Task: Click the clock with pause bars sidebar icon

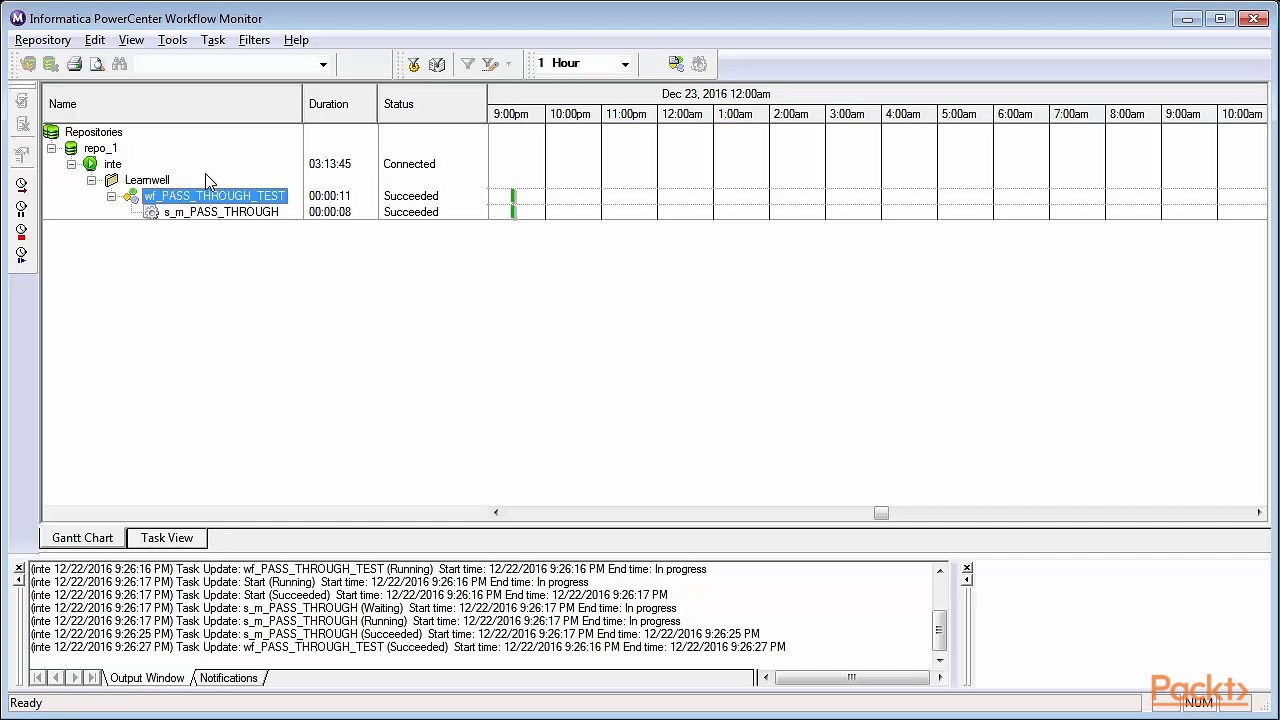Action: [22, 209]
